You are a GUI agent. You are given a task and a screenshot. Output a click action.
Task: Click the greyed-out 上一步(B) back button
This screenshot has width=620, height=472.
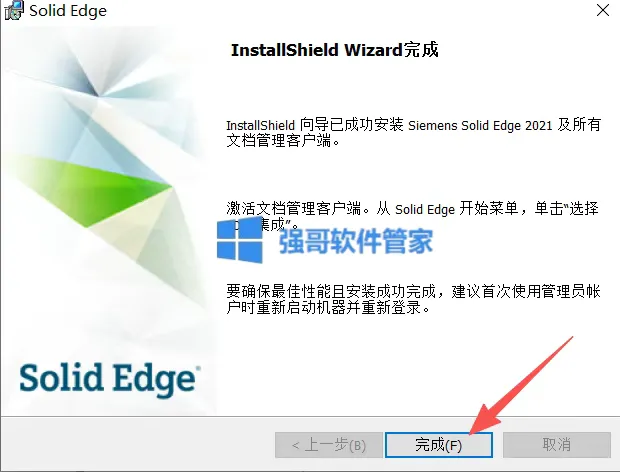click(329, 445)
